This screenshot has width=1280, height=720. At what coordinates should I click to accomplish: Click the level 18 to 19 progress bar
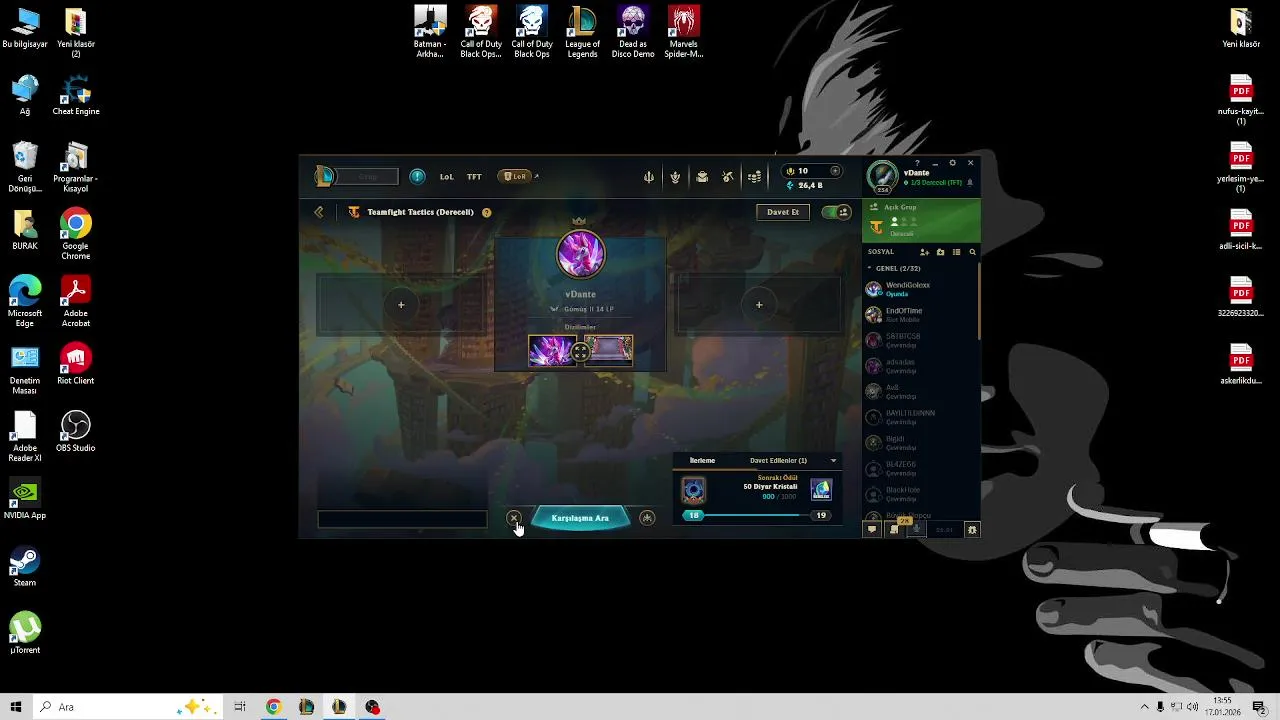click(756, 515)
